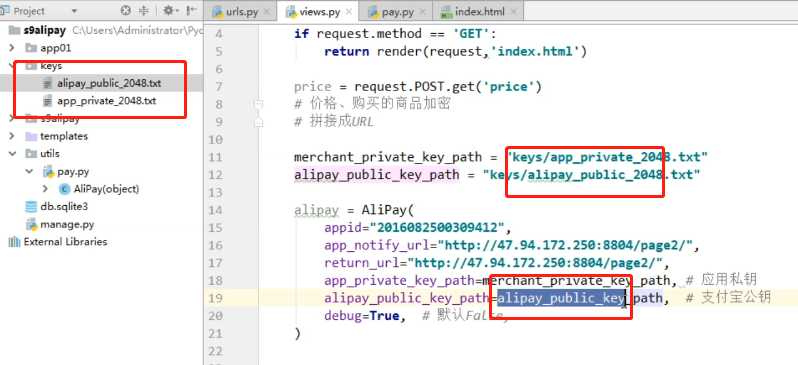
Task: Close the urls.py tab
Action: pos(267,12)
